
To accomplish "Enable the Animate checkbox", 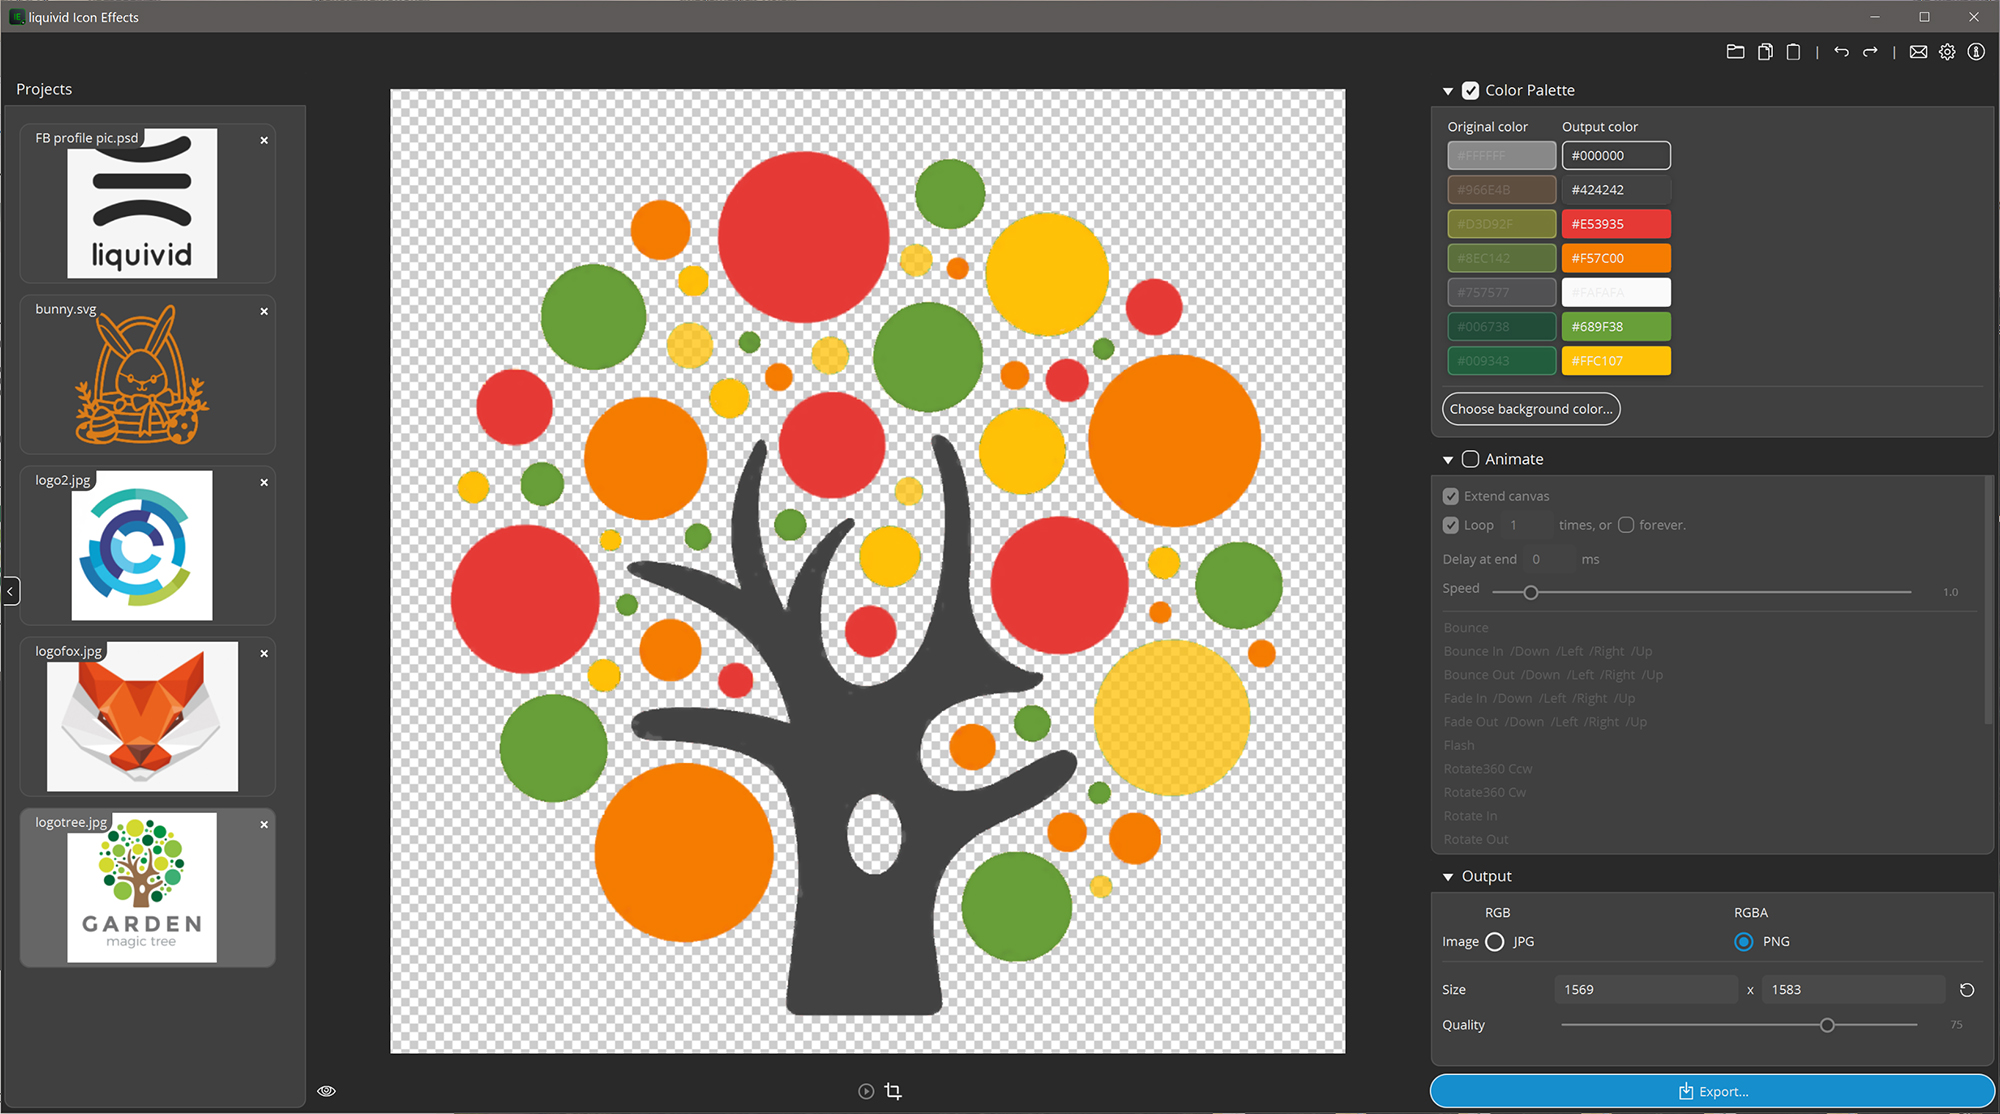I will point(1471,459).
